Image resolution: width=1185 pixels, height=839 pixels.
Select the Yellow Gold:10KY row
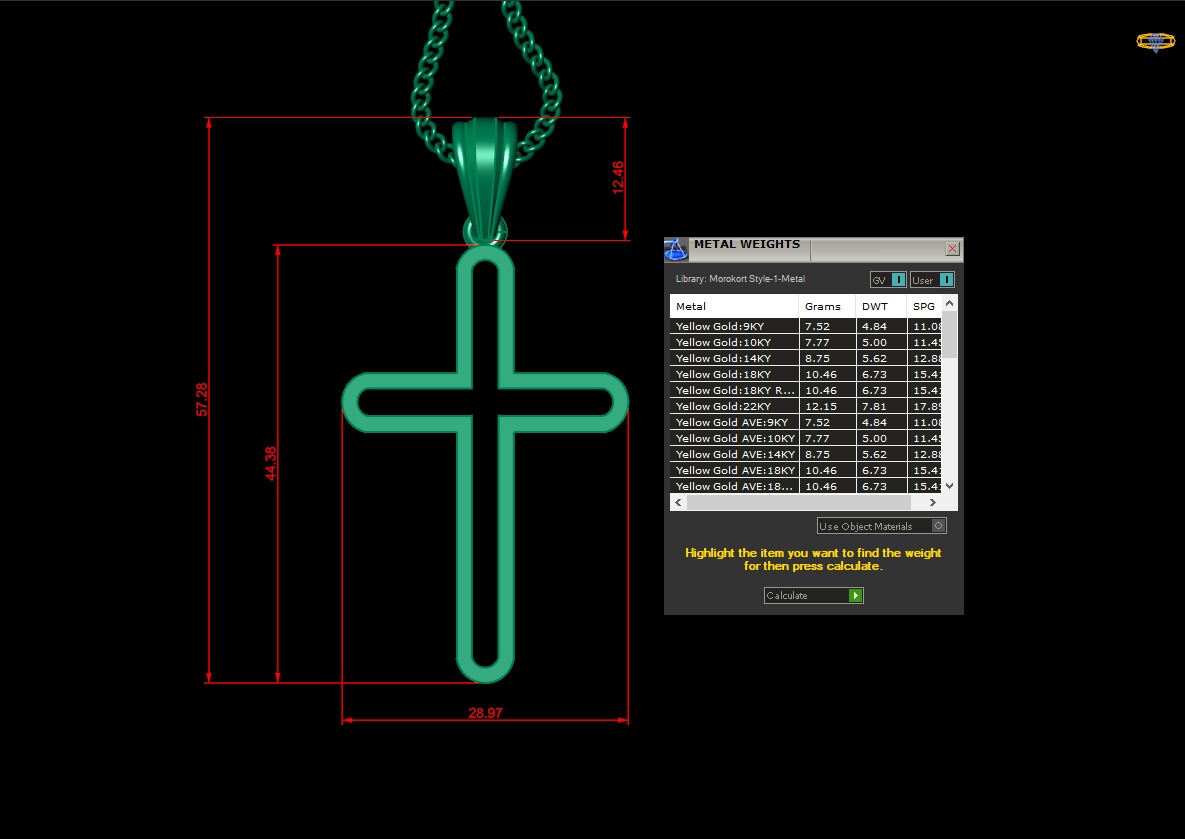pos(806,342)
